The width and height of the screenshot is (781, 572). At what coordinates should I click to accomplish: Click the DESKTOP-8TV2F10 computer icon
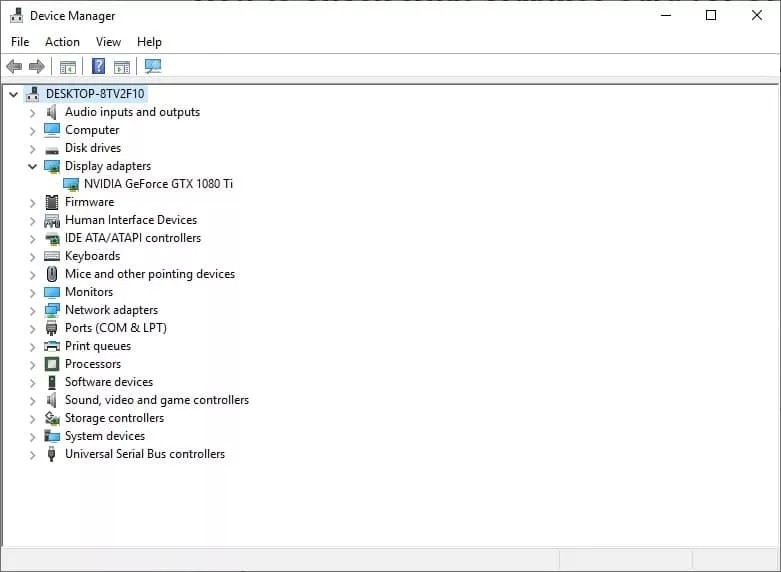(x=33, y=94)
